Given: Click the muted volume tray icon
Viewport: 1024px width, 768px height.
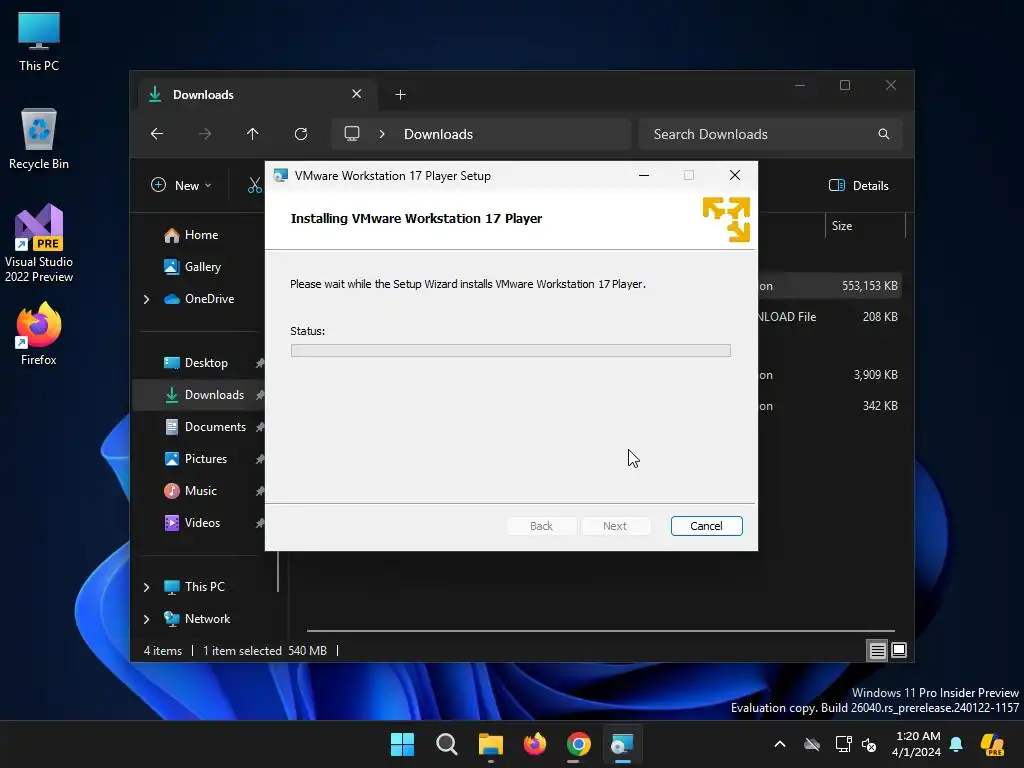Looking at the screenshot, I should (869, 744).
